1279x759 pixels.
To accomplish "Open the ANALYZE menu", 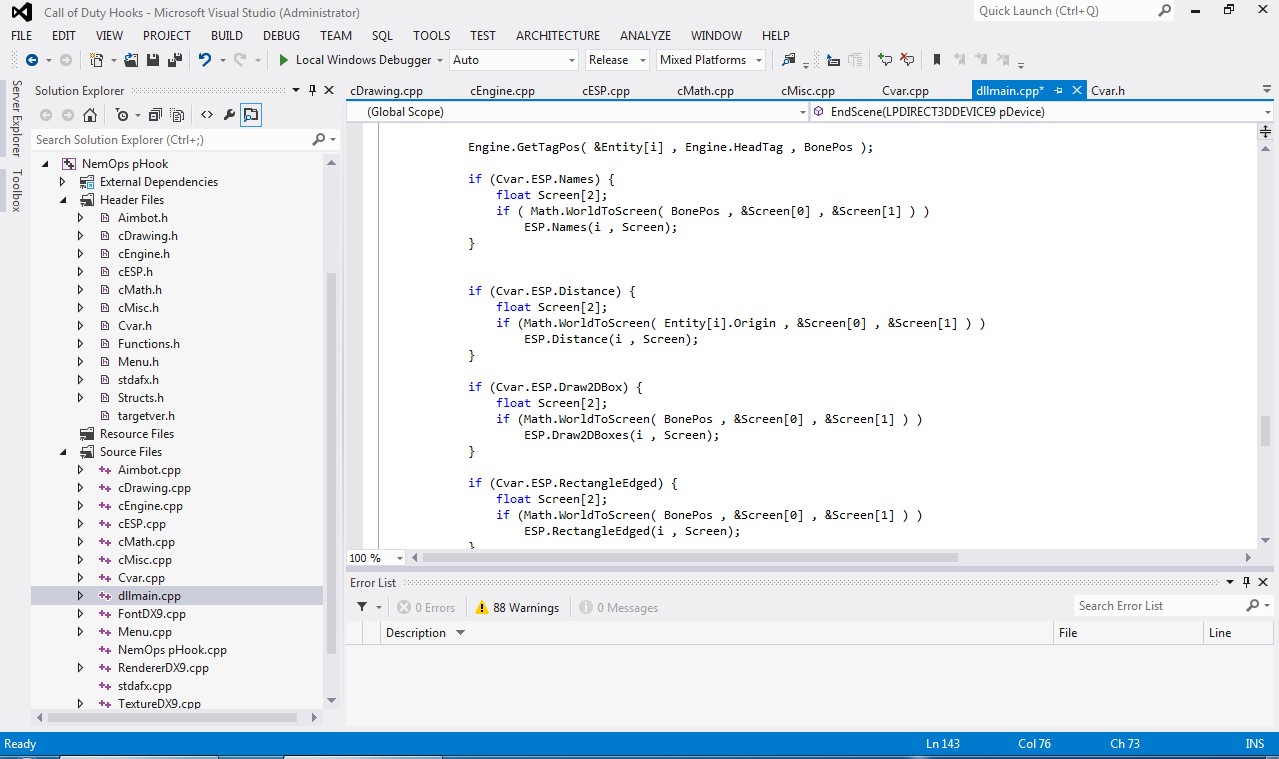I will (x=645, y=35).
